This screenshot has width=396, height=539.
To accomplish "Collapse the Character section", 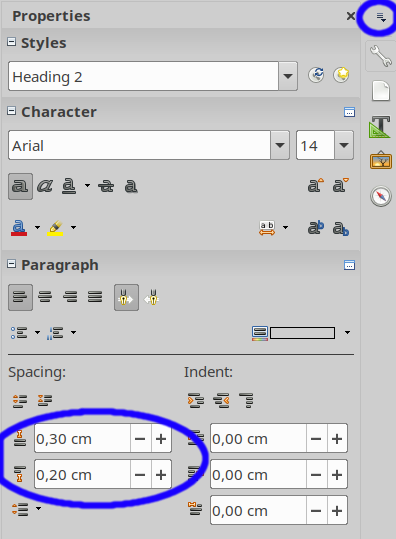I will [x=11, y=111].
